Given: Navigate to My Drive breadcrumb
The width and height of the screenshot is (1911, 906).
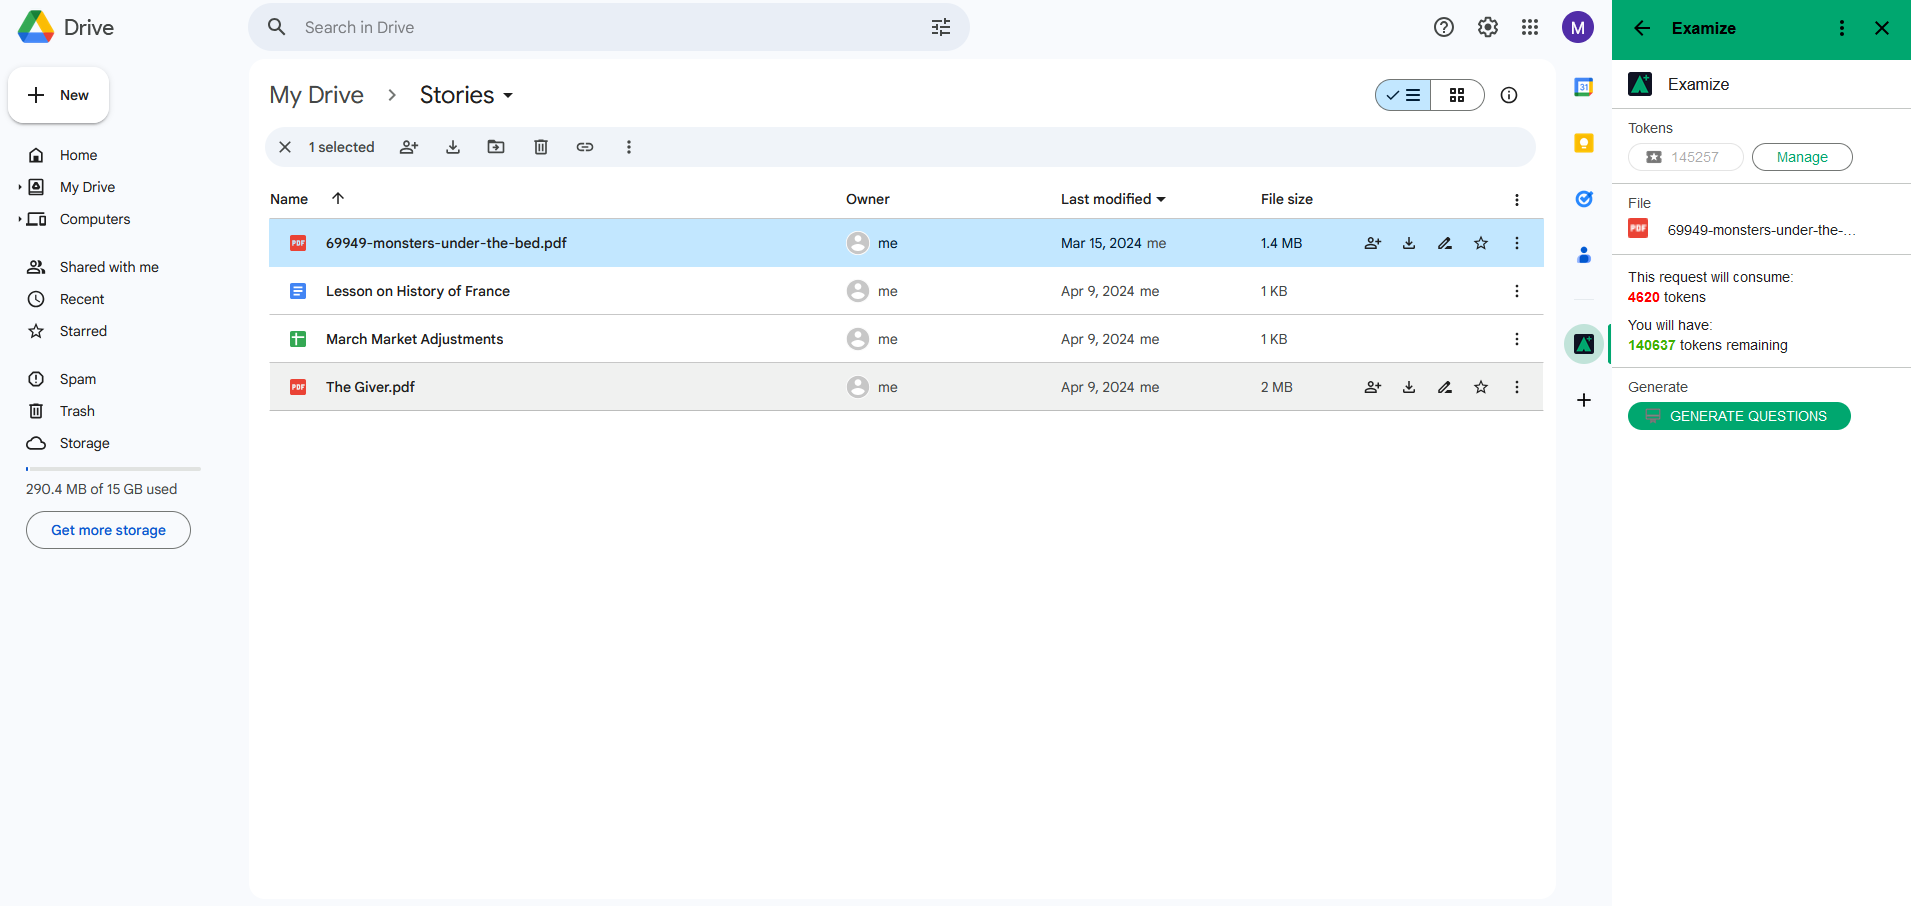Looking at the screenshot, I should pyautogui.click(x=316, y=95).
